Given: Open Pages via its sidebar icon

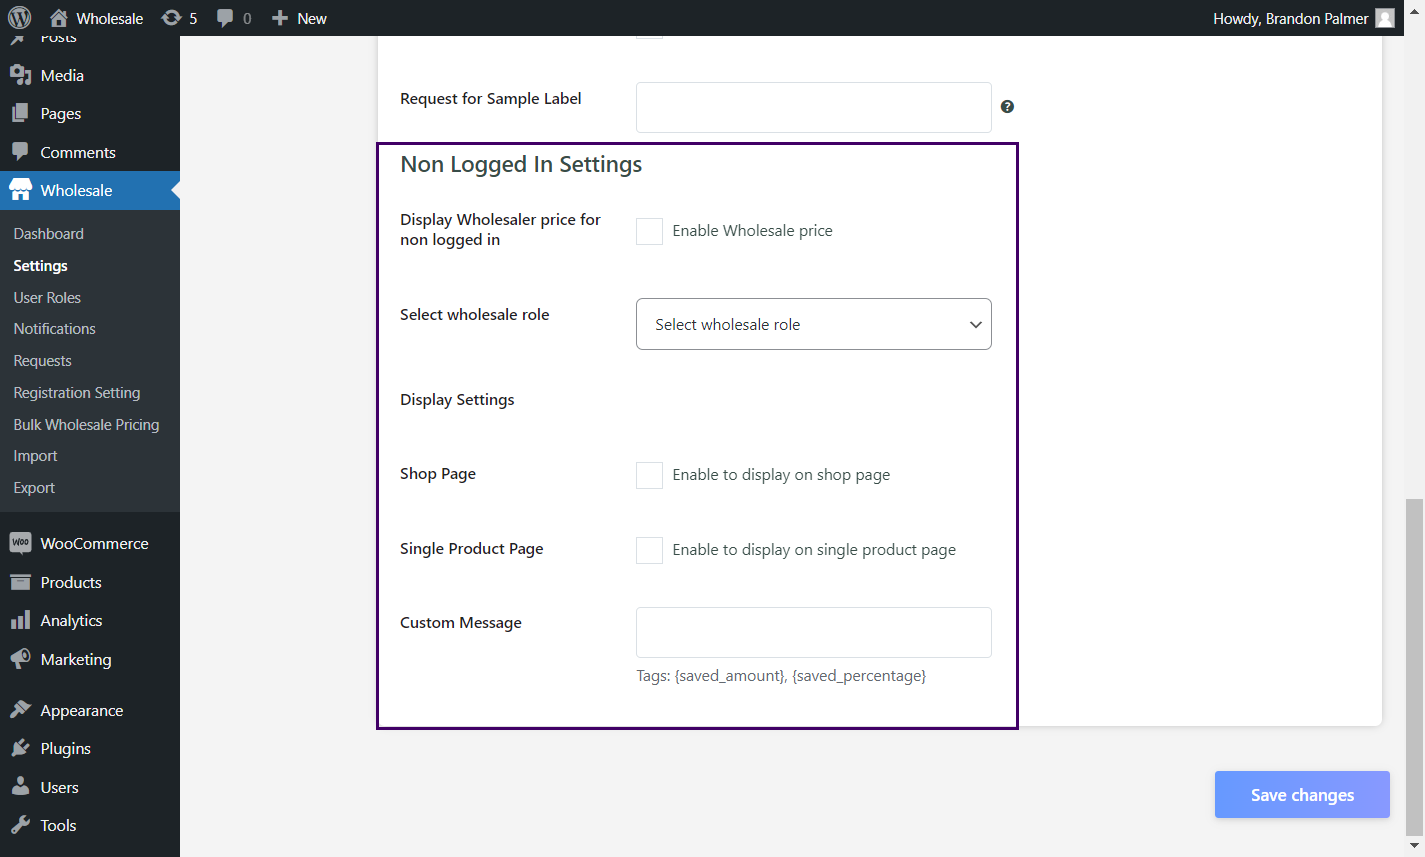Looking at the screenshot, I should coord(21,113).
